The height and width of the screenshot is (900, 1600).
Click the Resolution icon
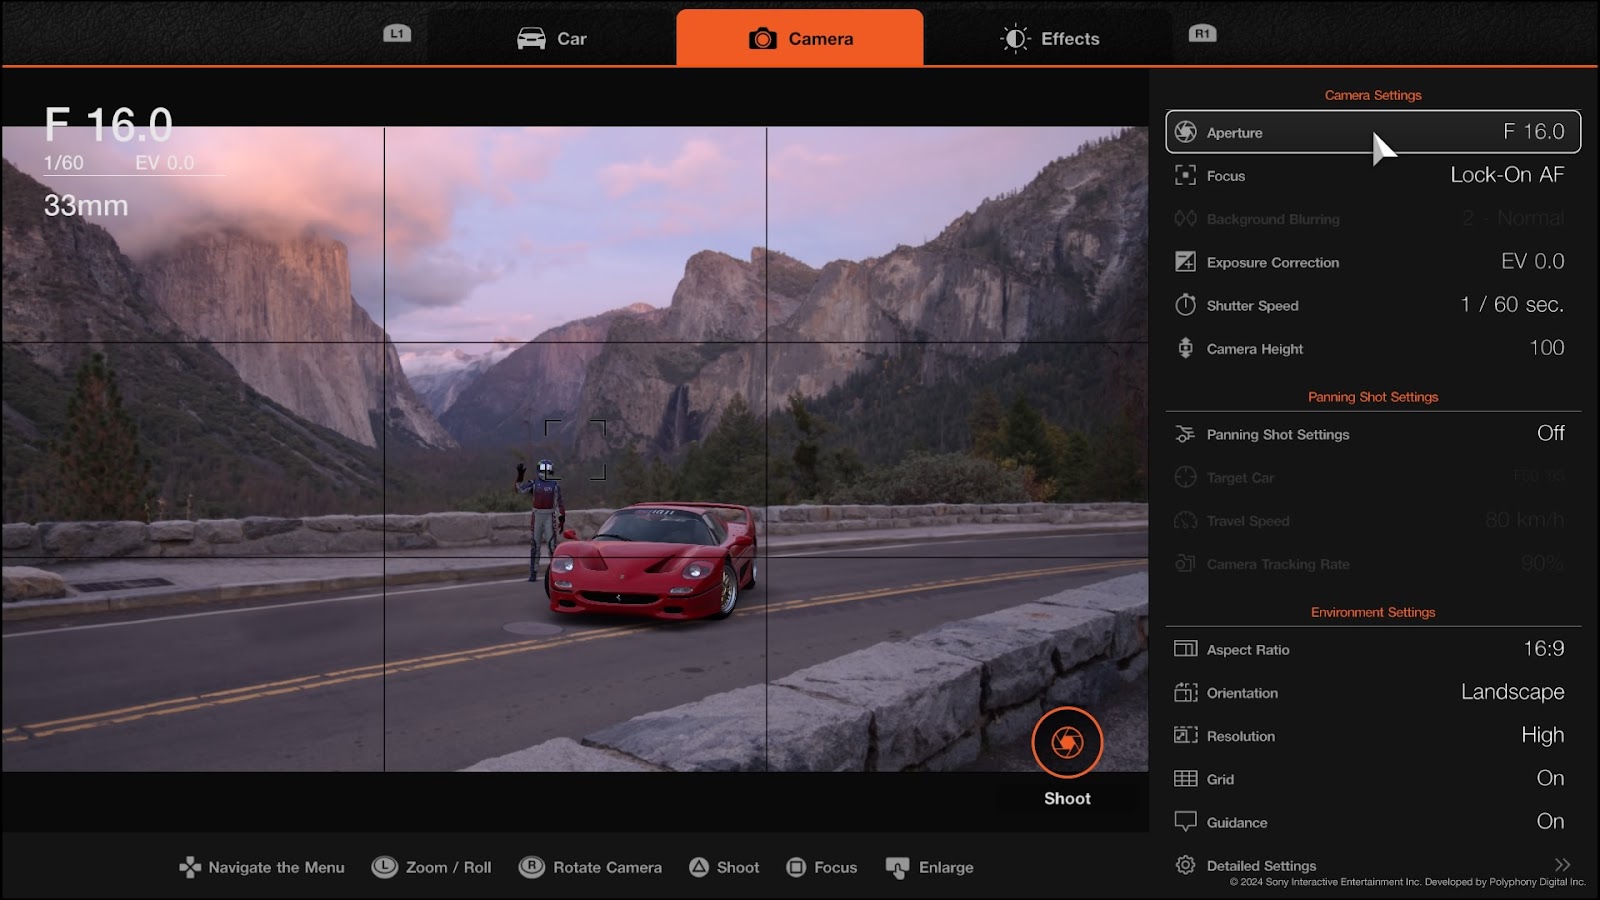[1186, 735]
